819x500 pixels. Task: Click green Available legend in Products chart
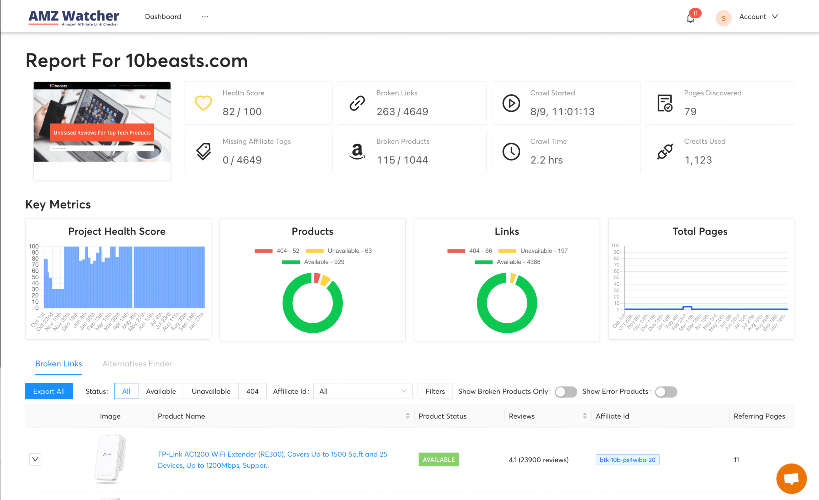pyautogui.click(x=313, y=262)
